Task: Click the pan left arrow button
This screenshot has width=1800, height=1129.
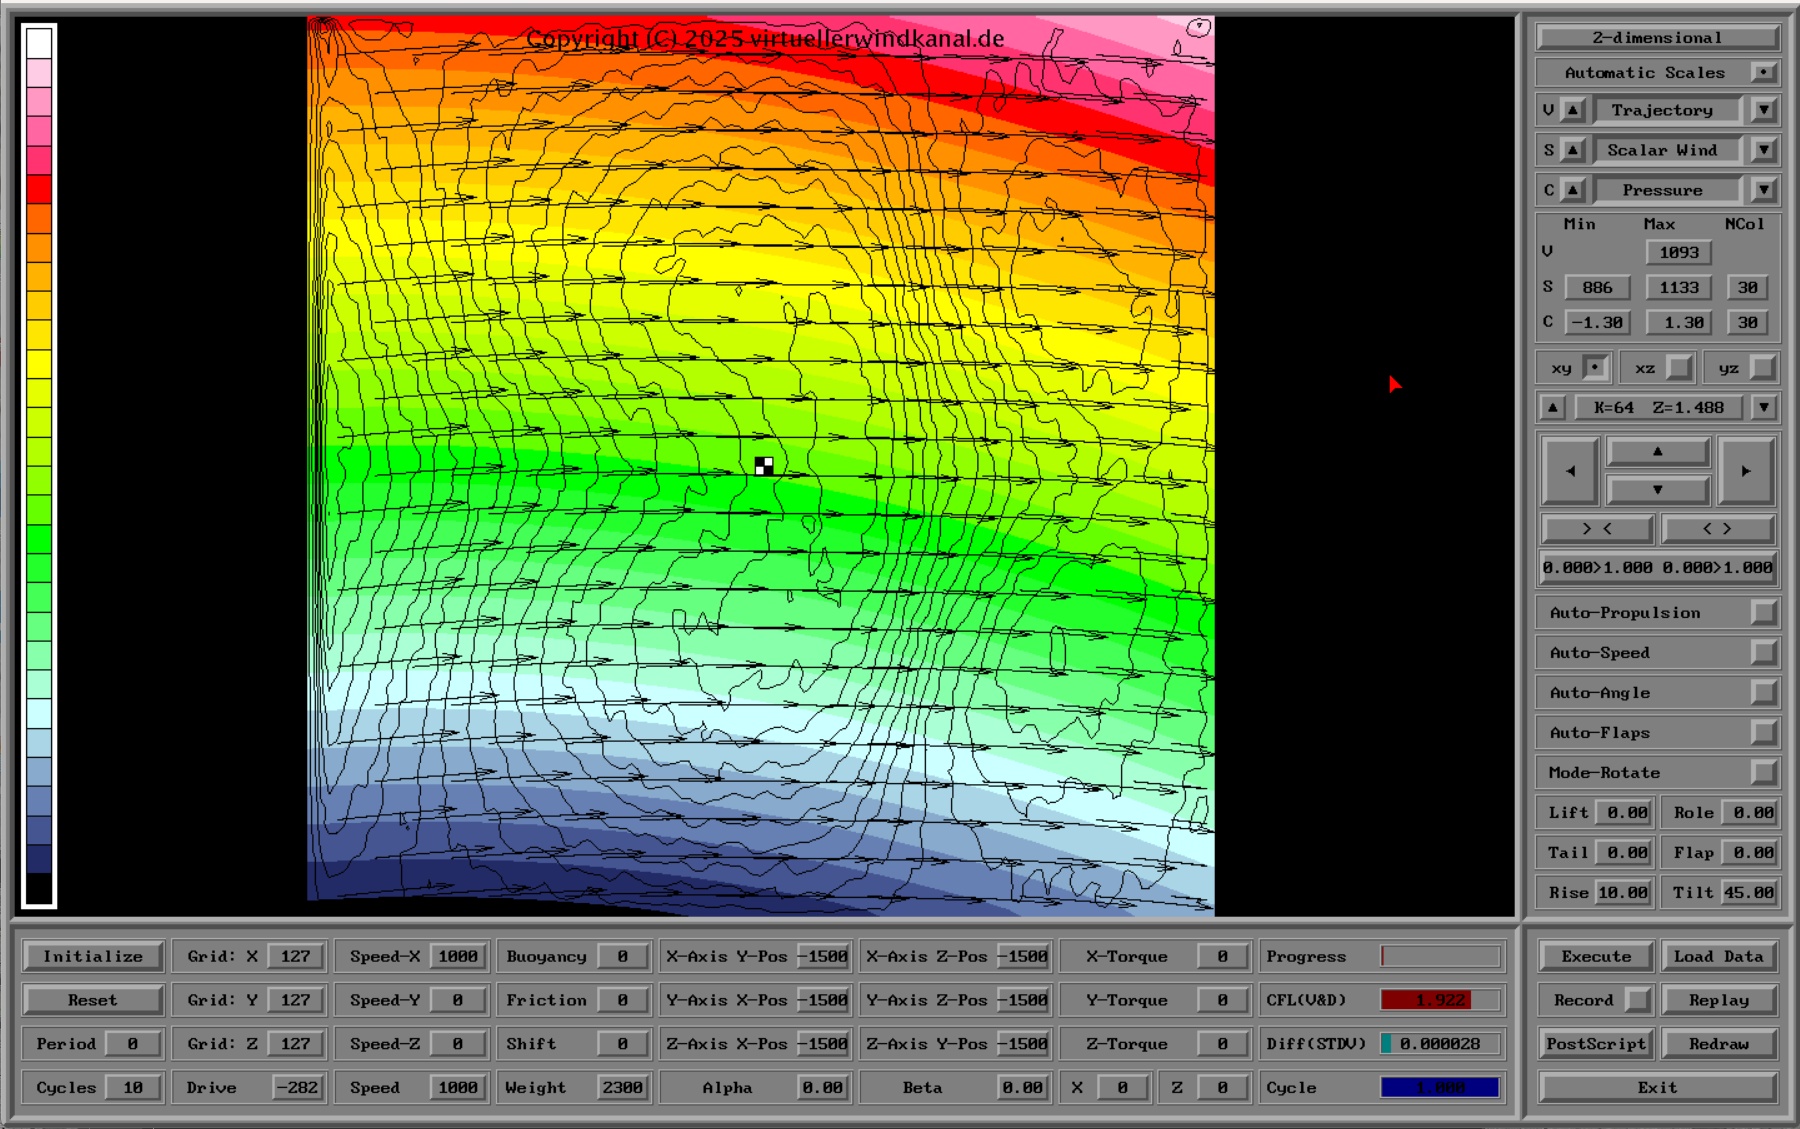Action: tap(1570, 471)
